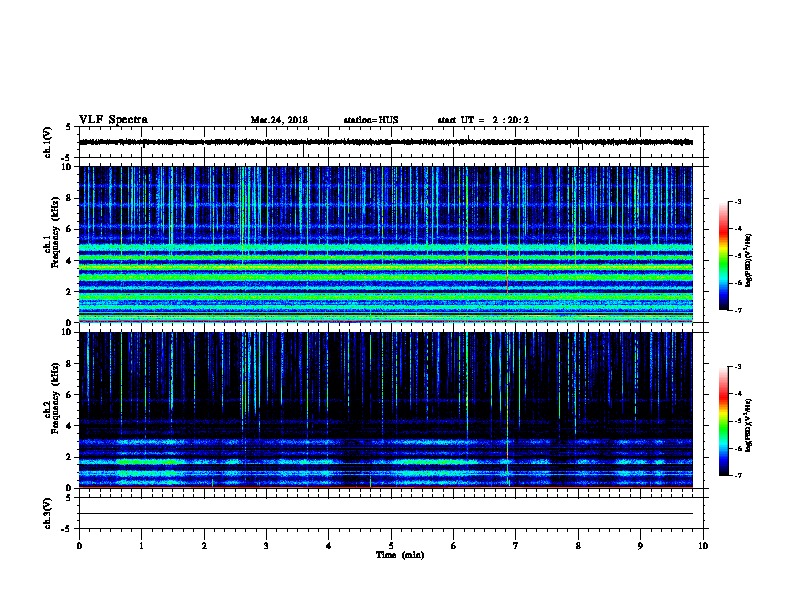Click time-axis tick label "8"

coord(578,546)
